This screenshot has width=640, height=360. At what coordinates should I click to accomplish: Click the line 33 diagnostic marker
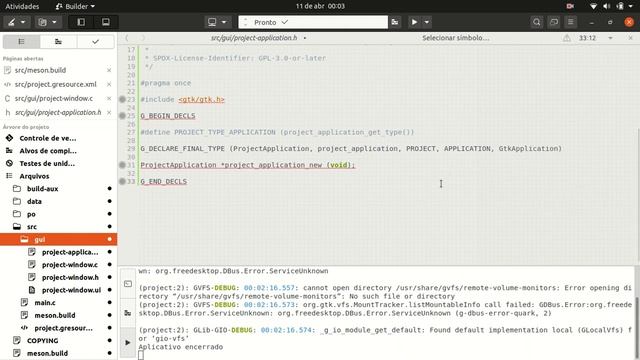click(x=122, y=181)
